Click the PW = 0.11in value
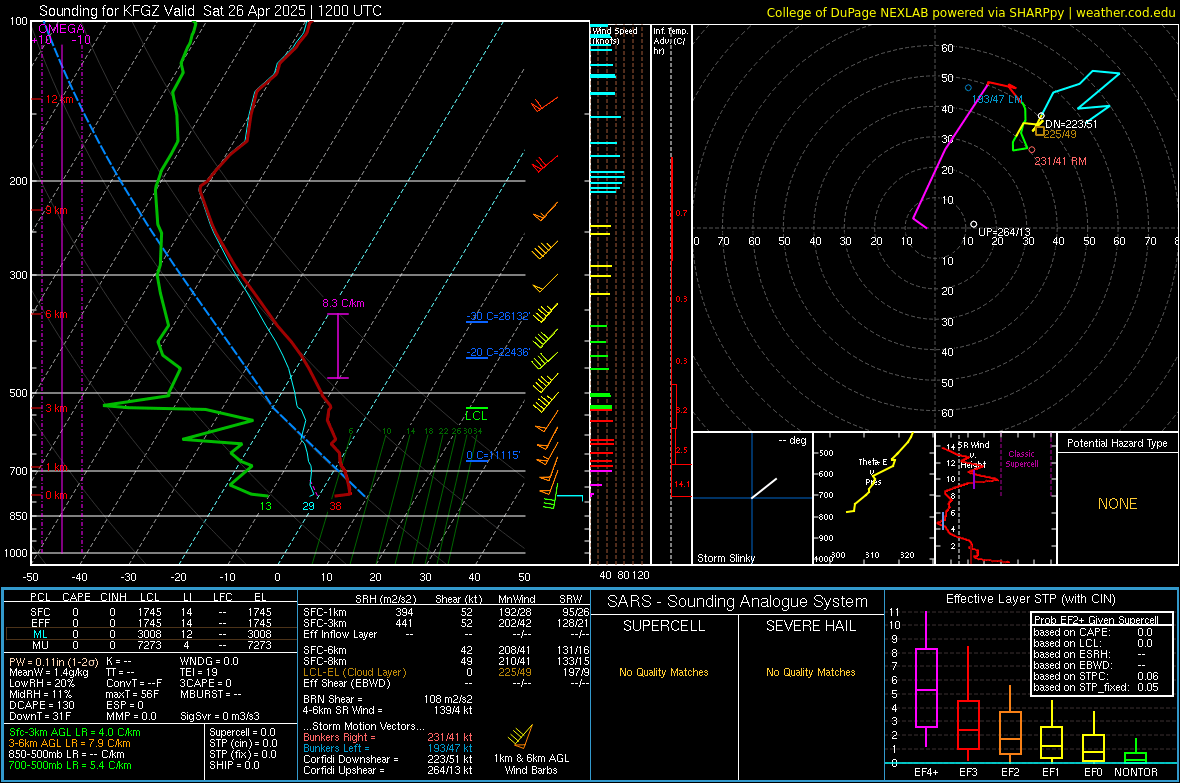Image resolution: width=1180 pixels, height=783 pixels. tap(53, 662)
